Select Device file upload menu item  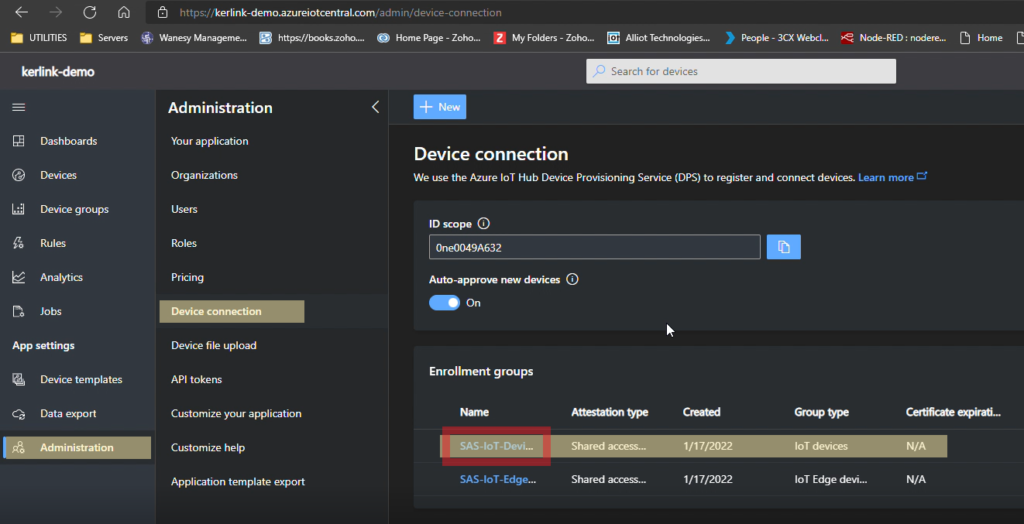[x=213, y=345]
